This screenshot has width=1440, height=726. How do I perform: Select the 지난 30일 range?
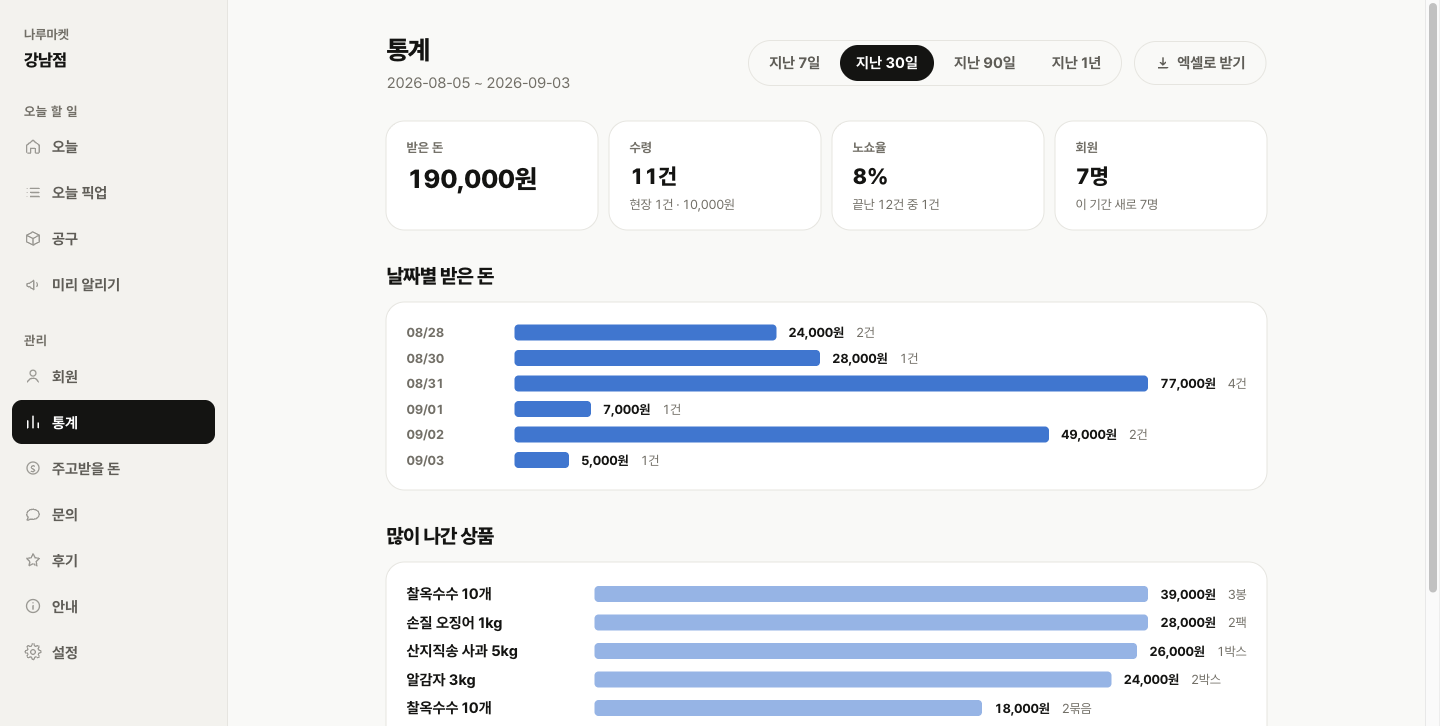click(x=887, y=63)
